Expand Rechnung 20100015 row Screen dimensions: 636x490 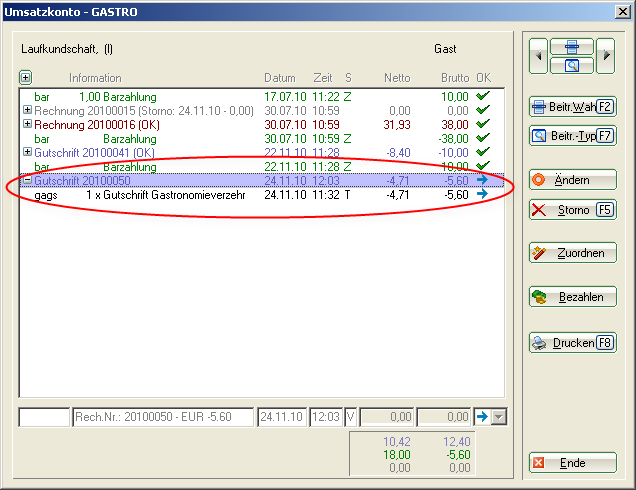[27, 110]
